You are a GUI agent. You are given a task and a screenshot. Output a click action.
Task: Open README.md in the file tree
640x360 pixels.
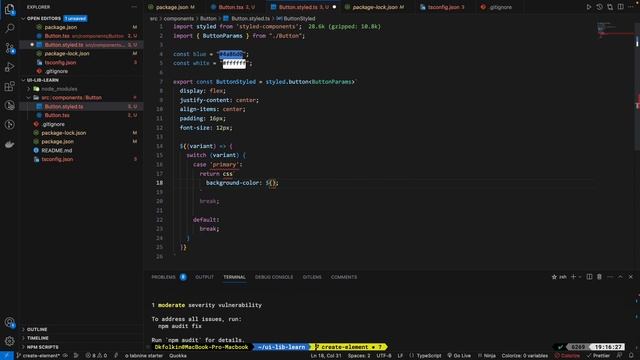[57, 150]
